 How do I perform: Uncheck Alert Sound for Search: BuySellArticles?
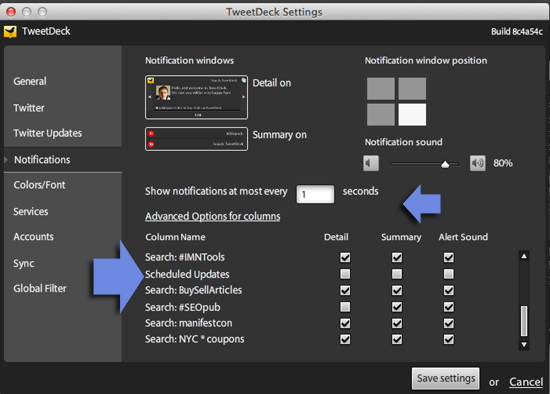[x=449, y=290]
